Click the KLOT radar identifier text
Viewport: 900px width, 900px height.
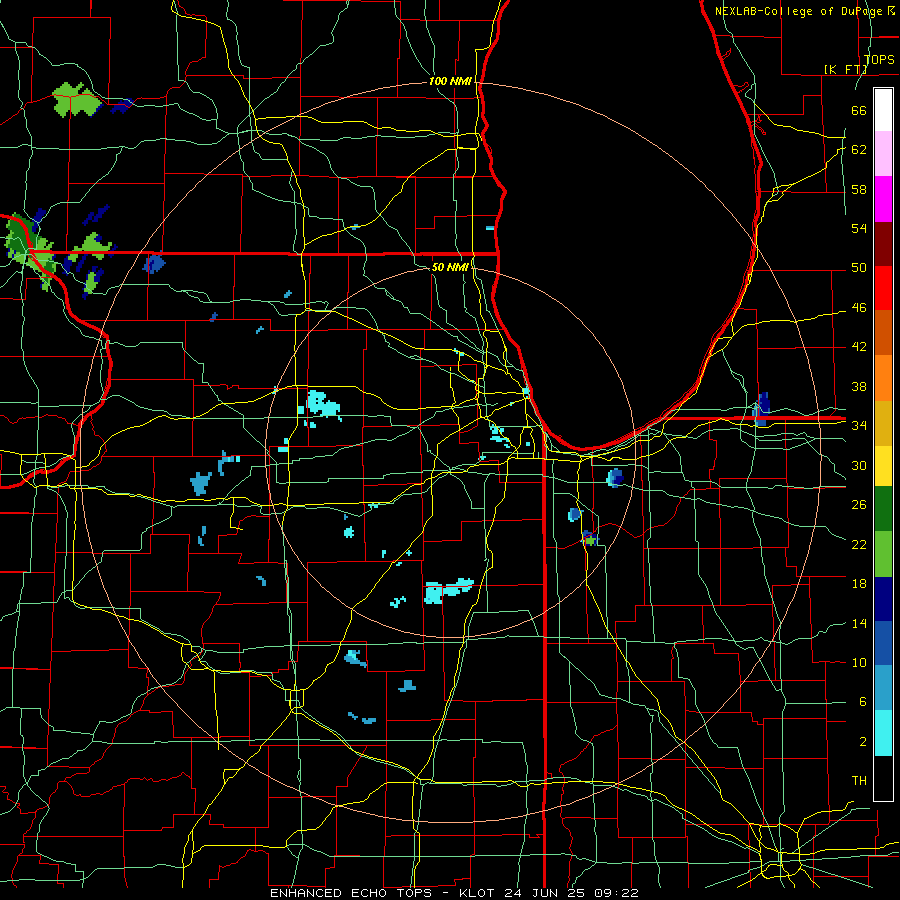tap(479, 893)
